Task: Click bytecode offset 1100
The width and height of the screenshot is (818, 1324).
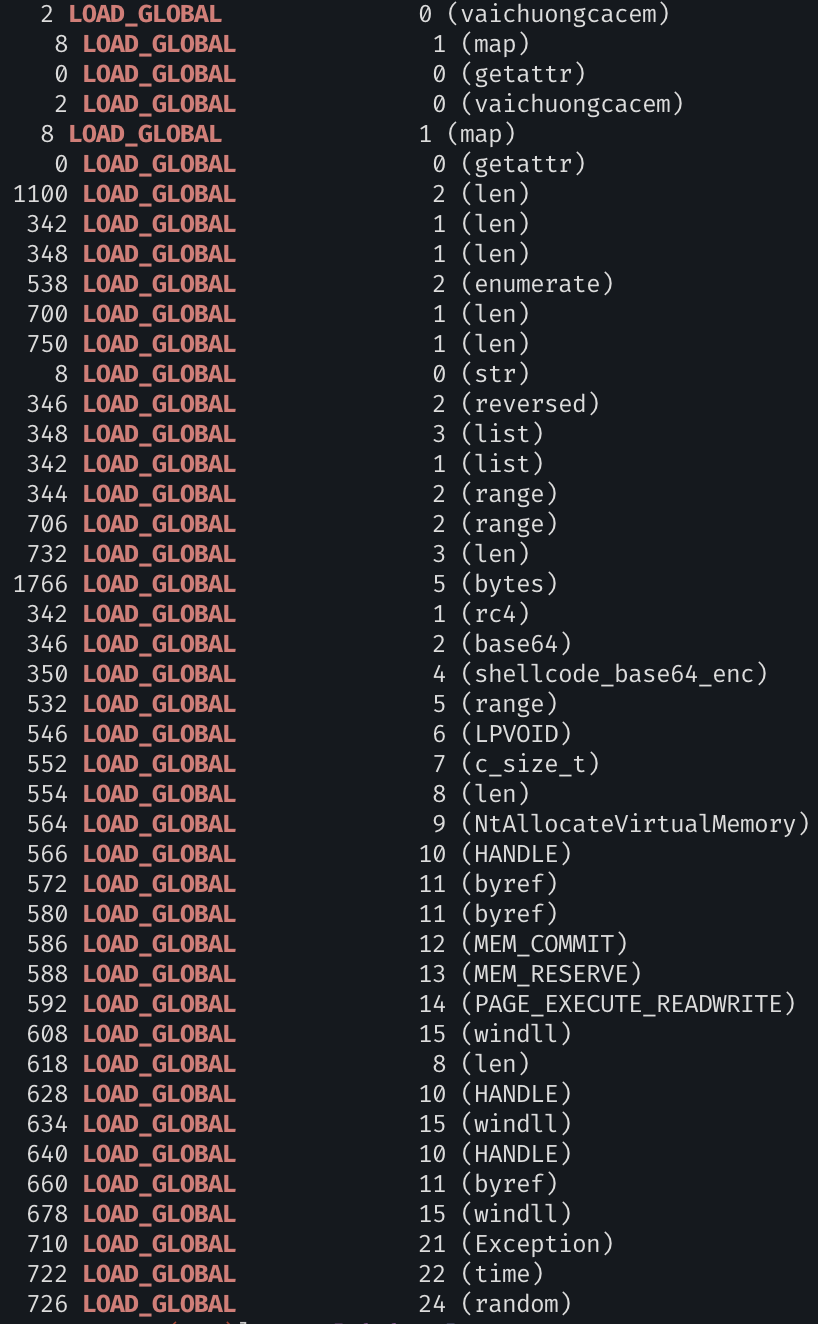Action: coord(40,194)
